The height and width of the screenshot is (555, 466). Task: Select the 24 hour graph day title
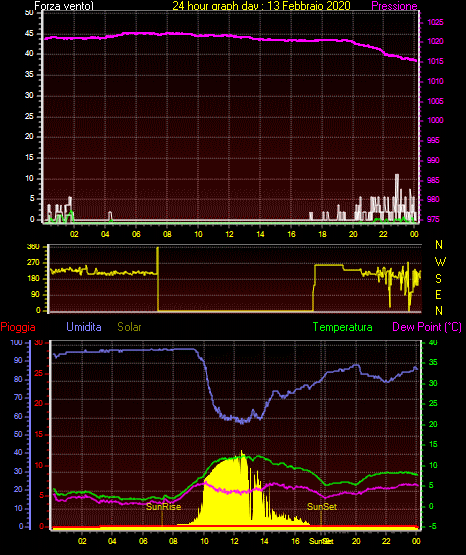coord(261,6)
